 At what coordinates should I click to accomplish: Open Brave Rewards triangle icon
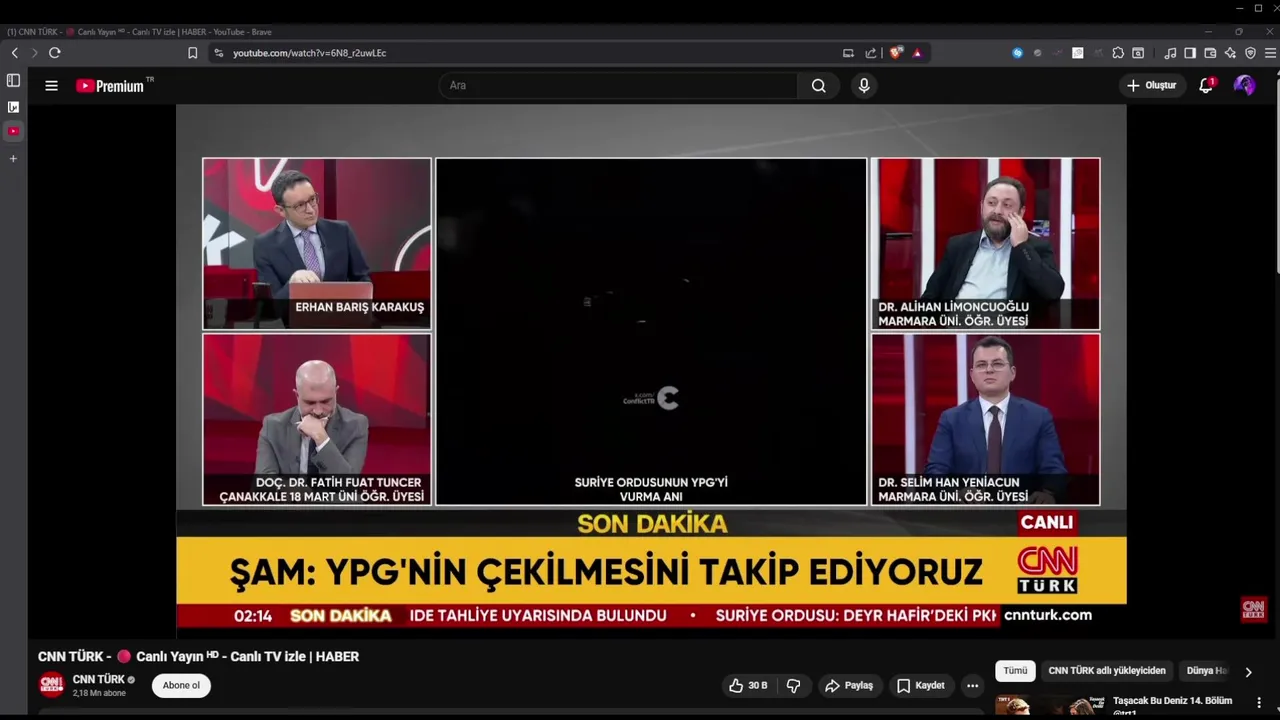(917, 53)
